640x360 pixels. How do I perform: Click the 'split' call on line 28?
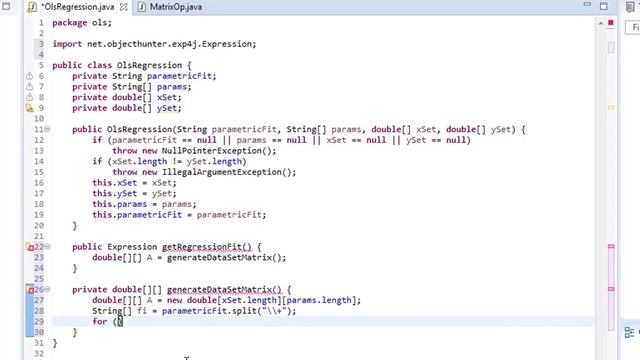click(244, 311)
